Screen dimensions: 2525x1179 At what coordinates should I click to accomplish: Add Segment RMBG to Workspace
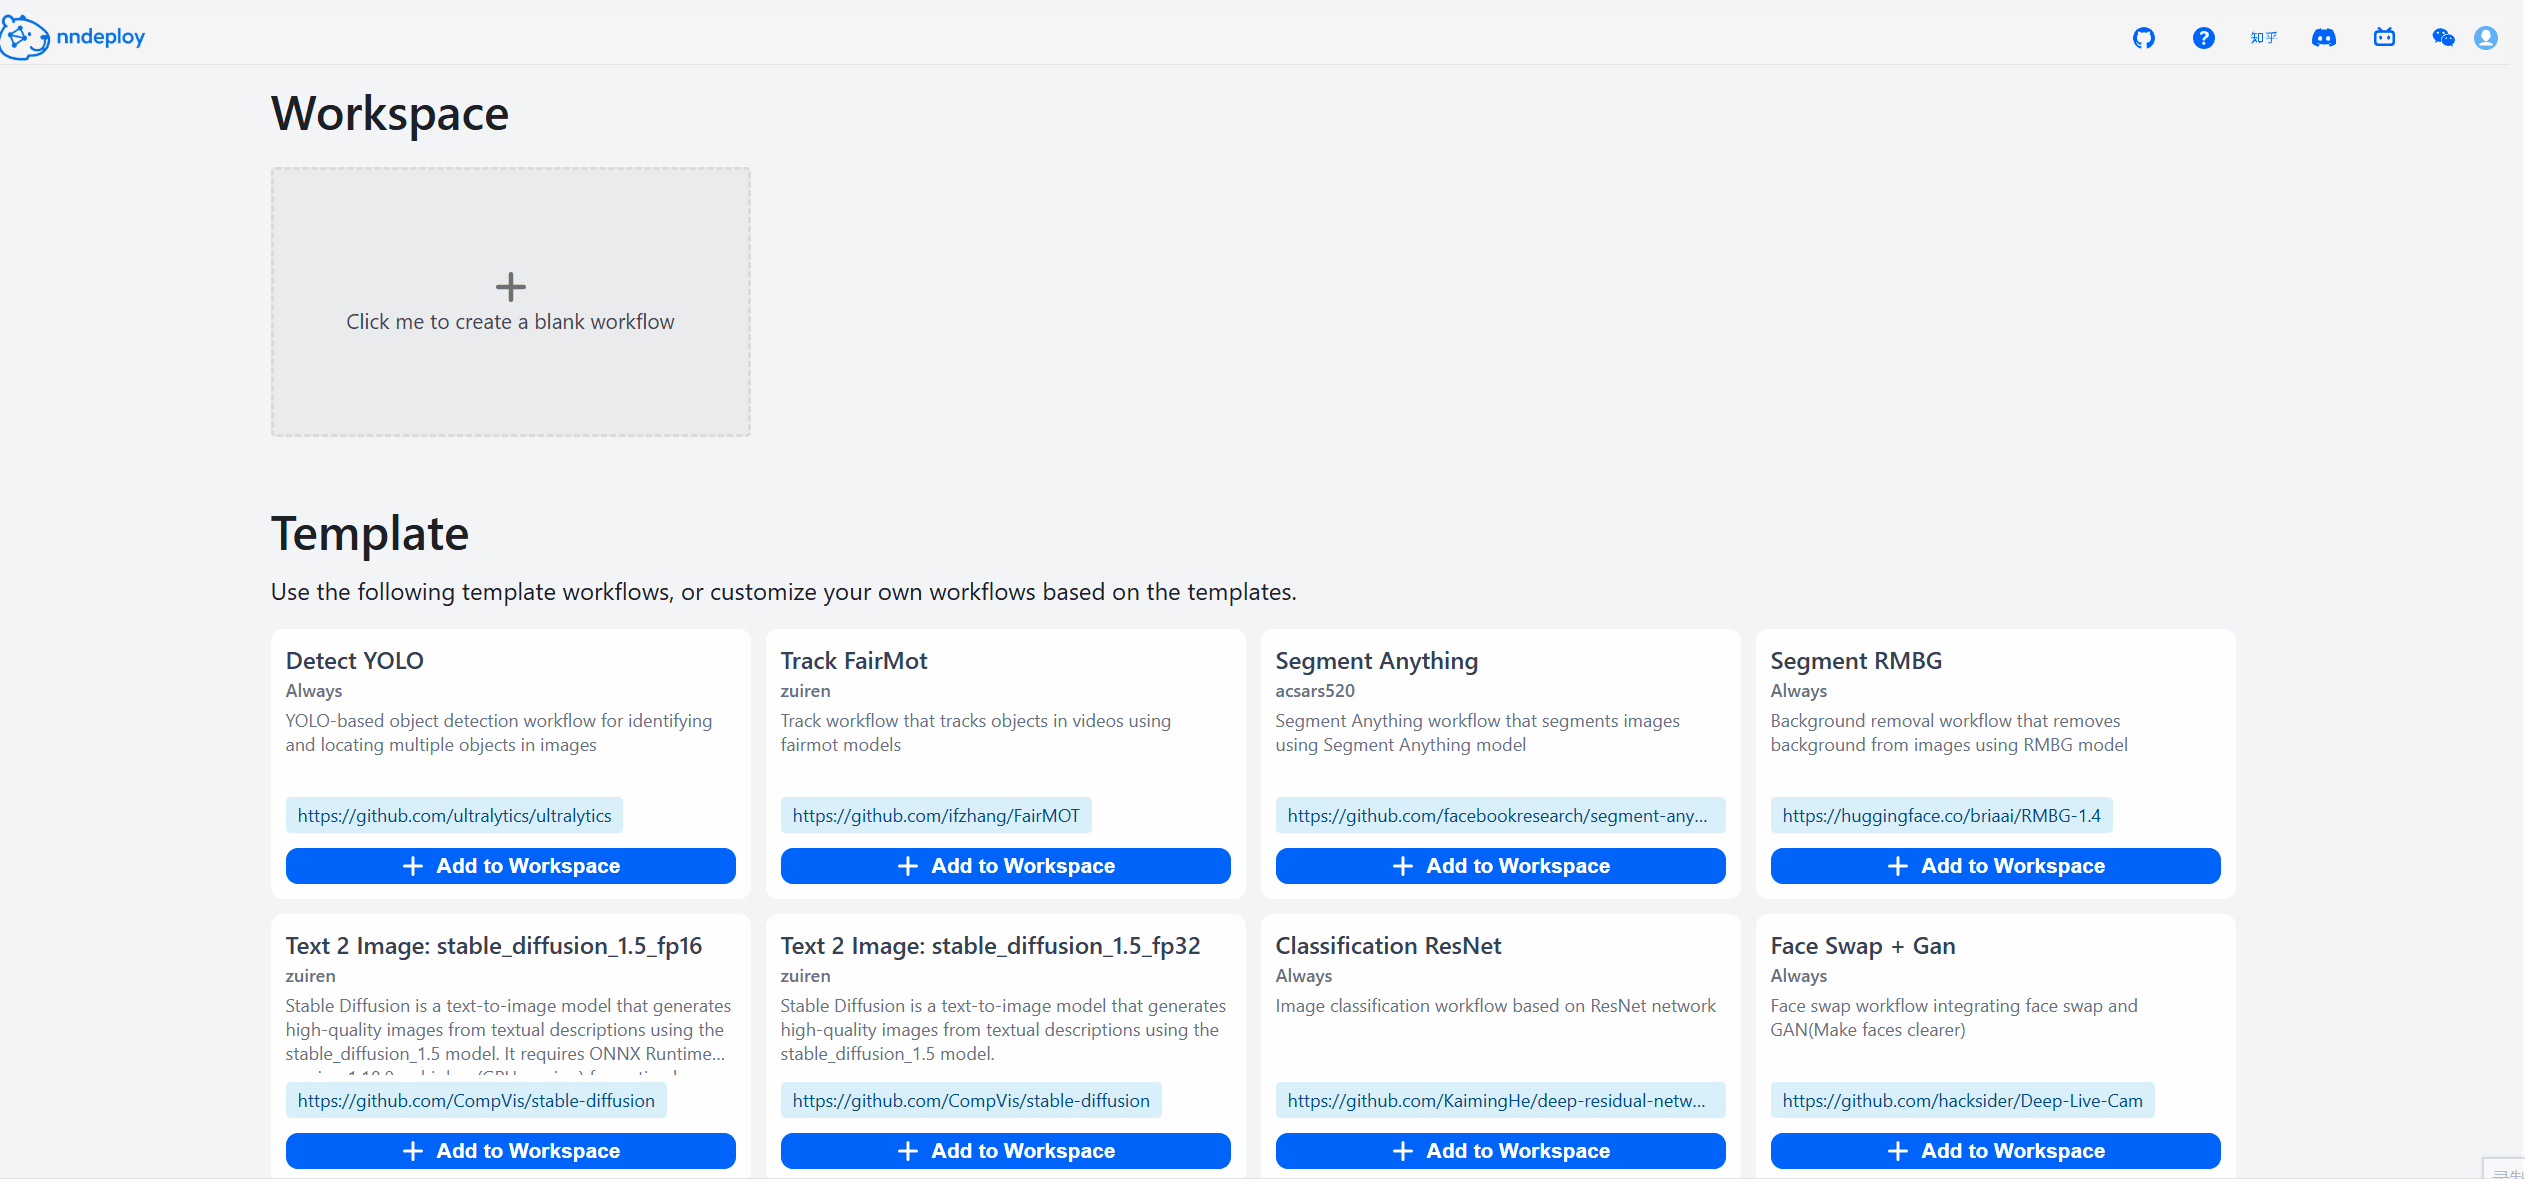[1995, 866]
